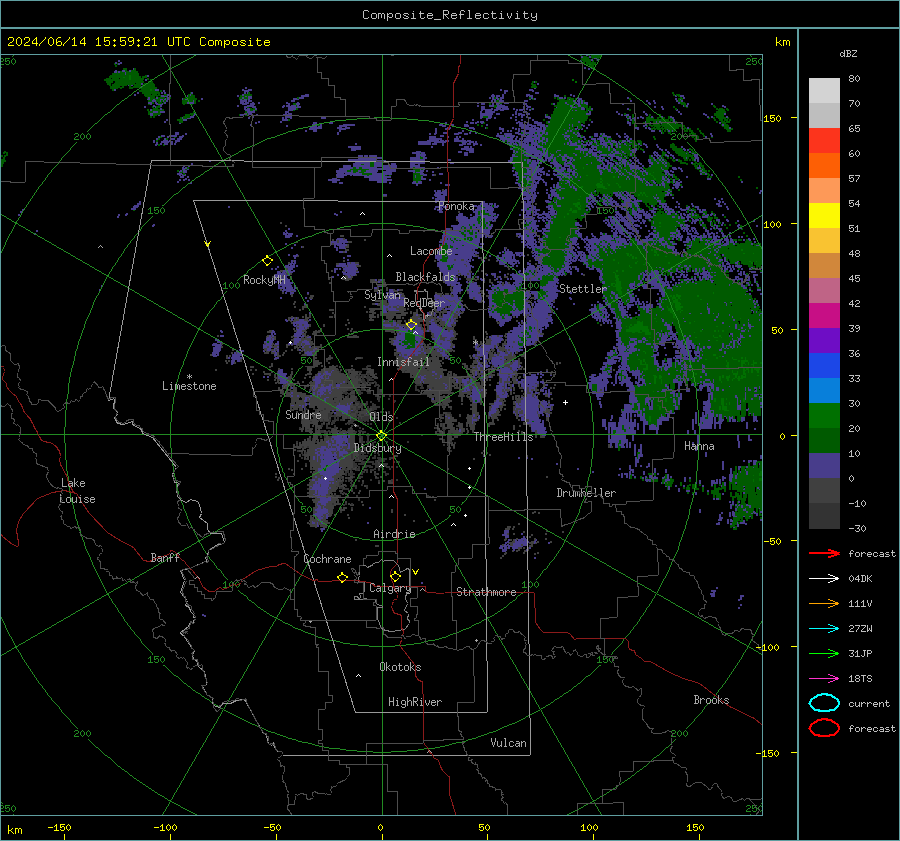Click the yellow diamond marker below Cochrane
The image size is (900, 841).
pyautogui.click(x=342, y=577)
